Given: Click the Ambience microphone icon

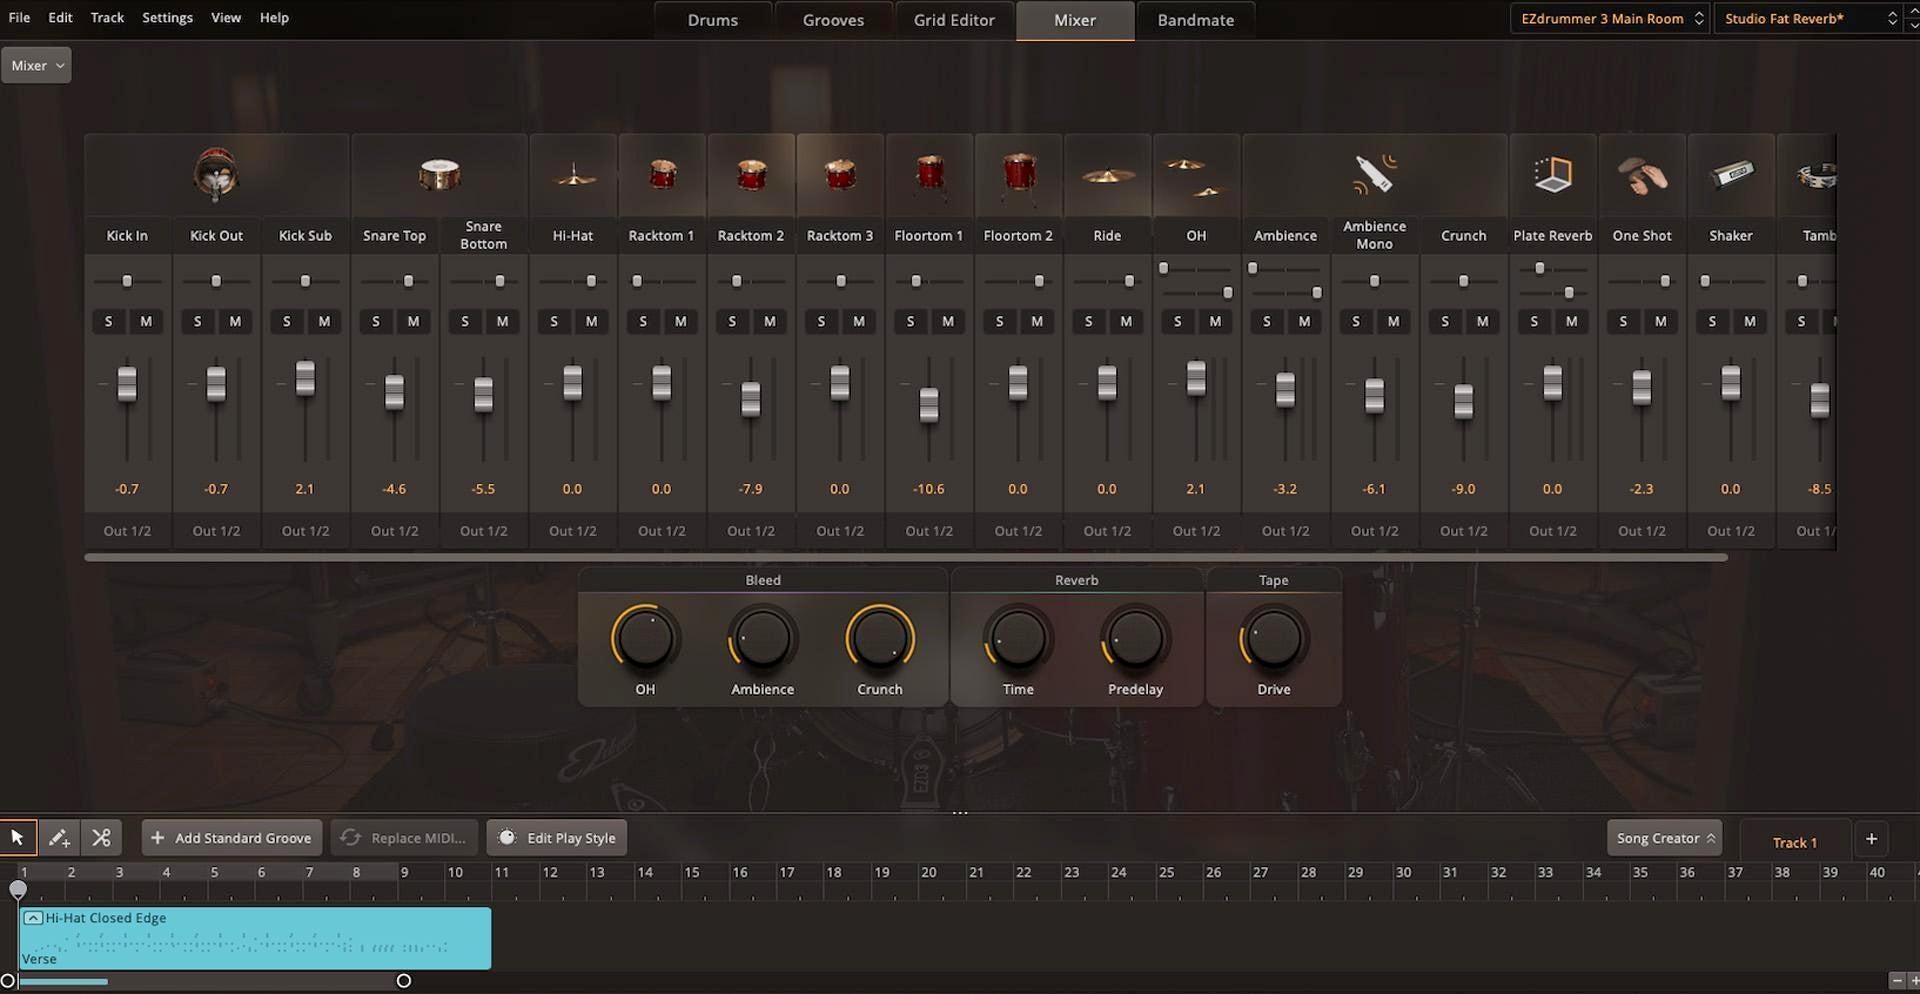Looking at the screenshot, I should 1374,174.
